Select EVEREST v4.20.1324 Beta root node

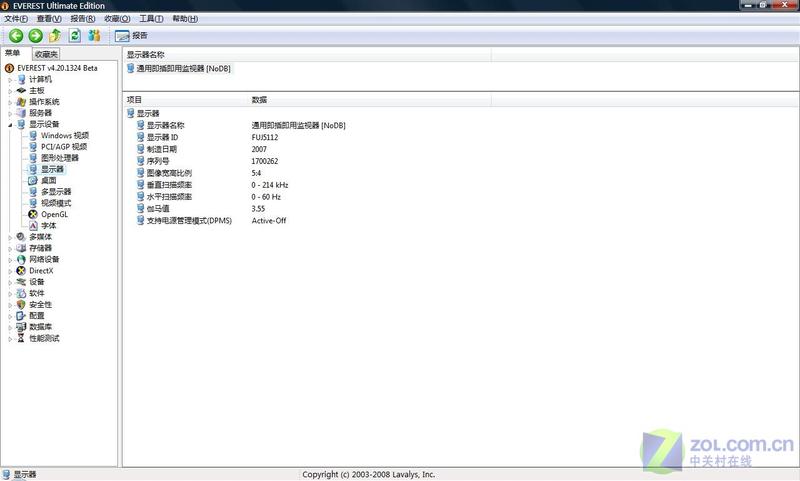(x=57, y=68)
